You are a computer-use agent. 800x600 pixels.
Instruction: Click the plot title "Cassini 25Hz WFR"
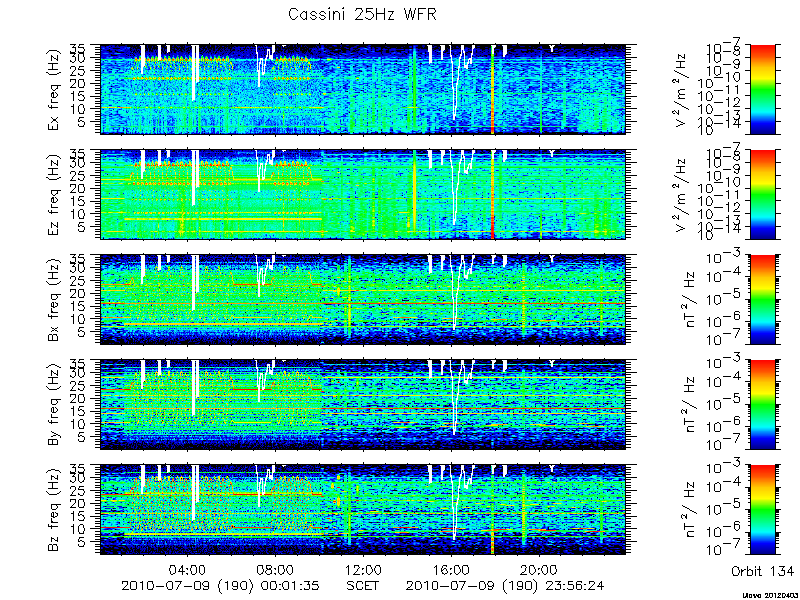(362, 14)
